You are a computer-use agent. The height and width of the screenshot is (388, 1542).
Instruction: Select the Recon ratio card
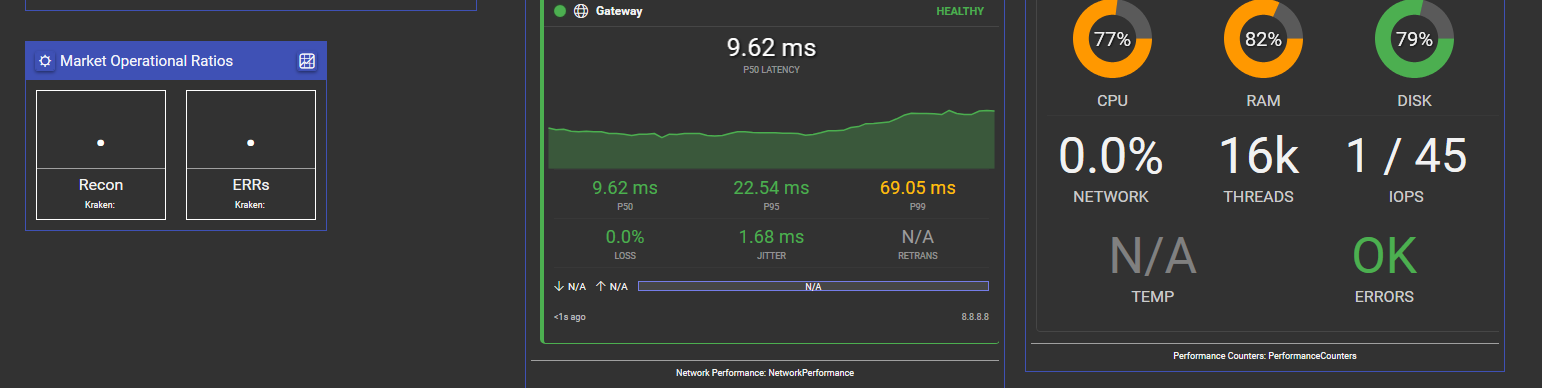pyautogui.click(x=101, y=155)
